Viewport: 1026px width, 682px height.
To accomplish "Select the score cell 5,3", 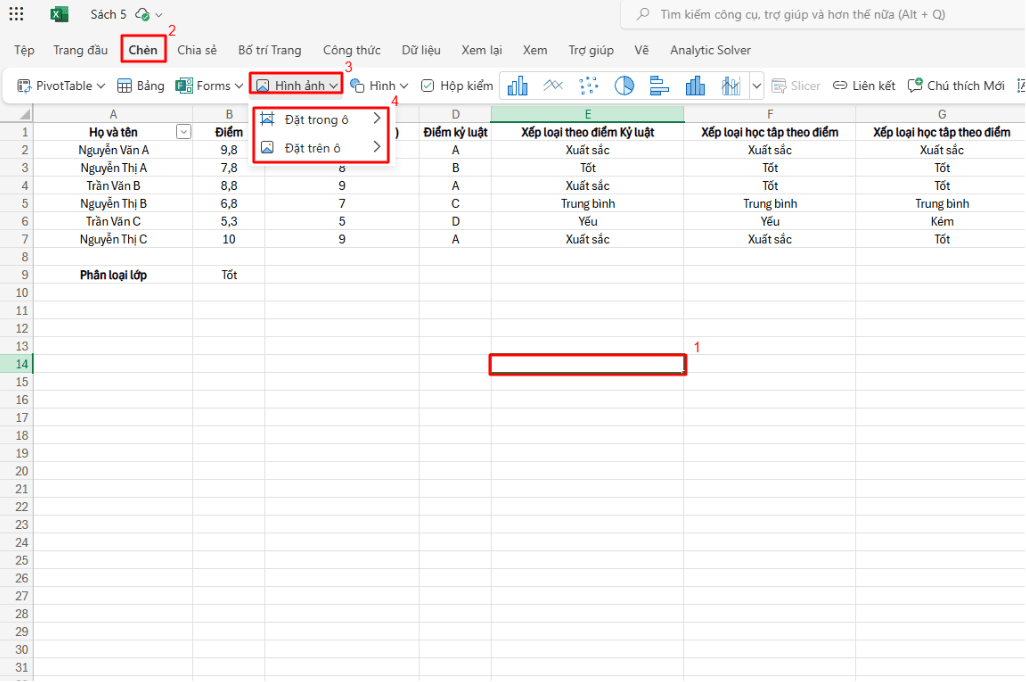I will [x=228, y=221].
